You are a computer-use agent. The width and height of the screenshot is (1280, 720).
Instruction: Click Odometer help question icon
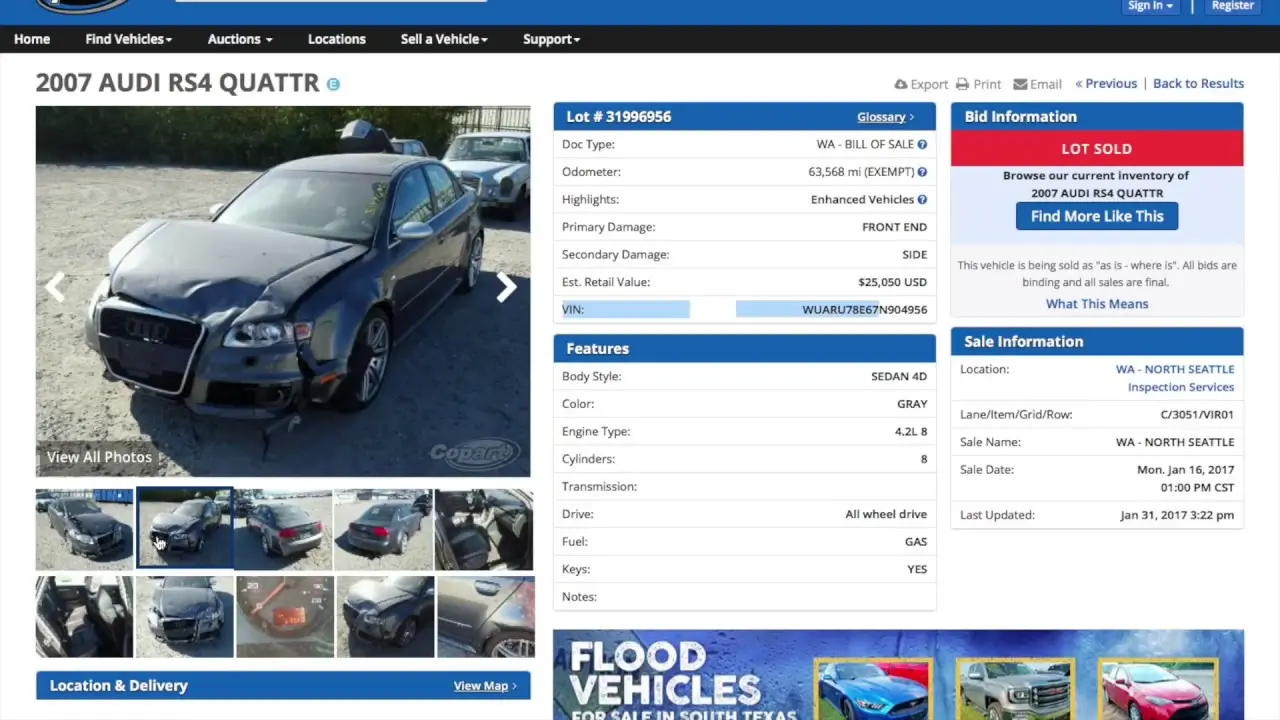(922, 172)
